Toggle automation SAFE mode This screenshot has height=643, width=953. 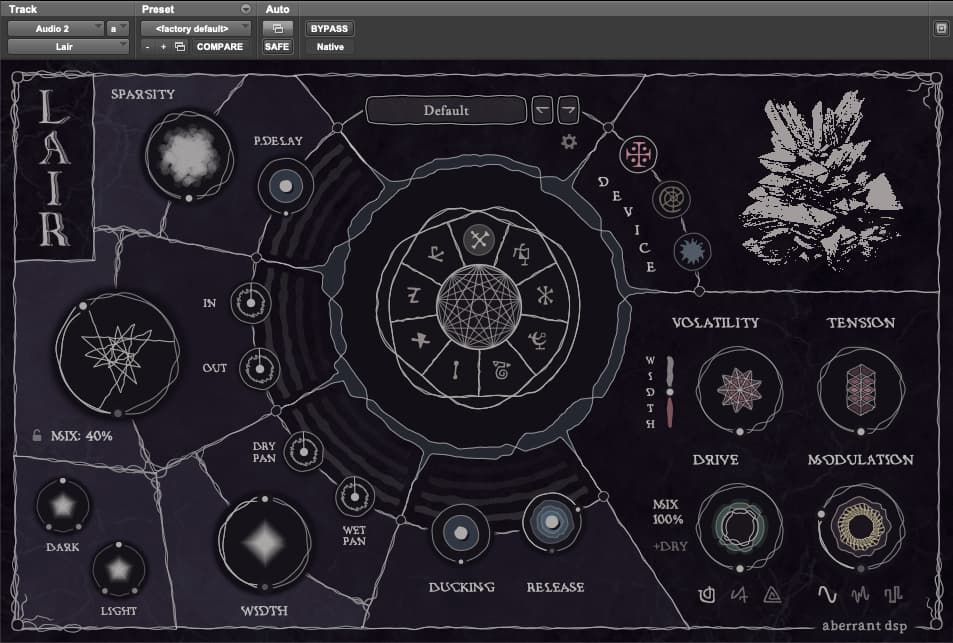(x=277, y=47)
